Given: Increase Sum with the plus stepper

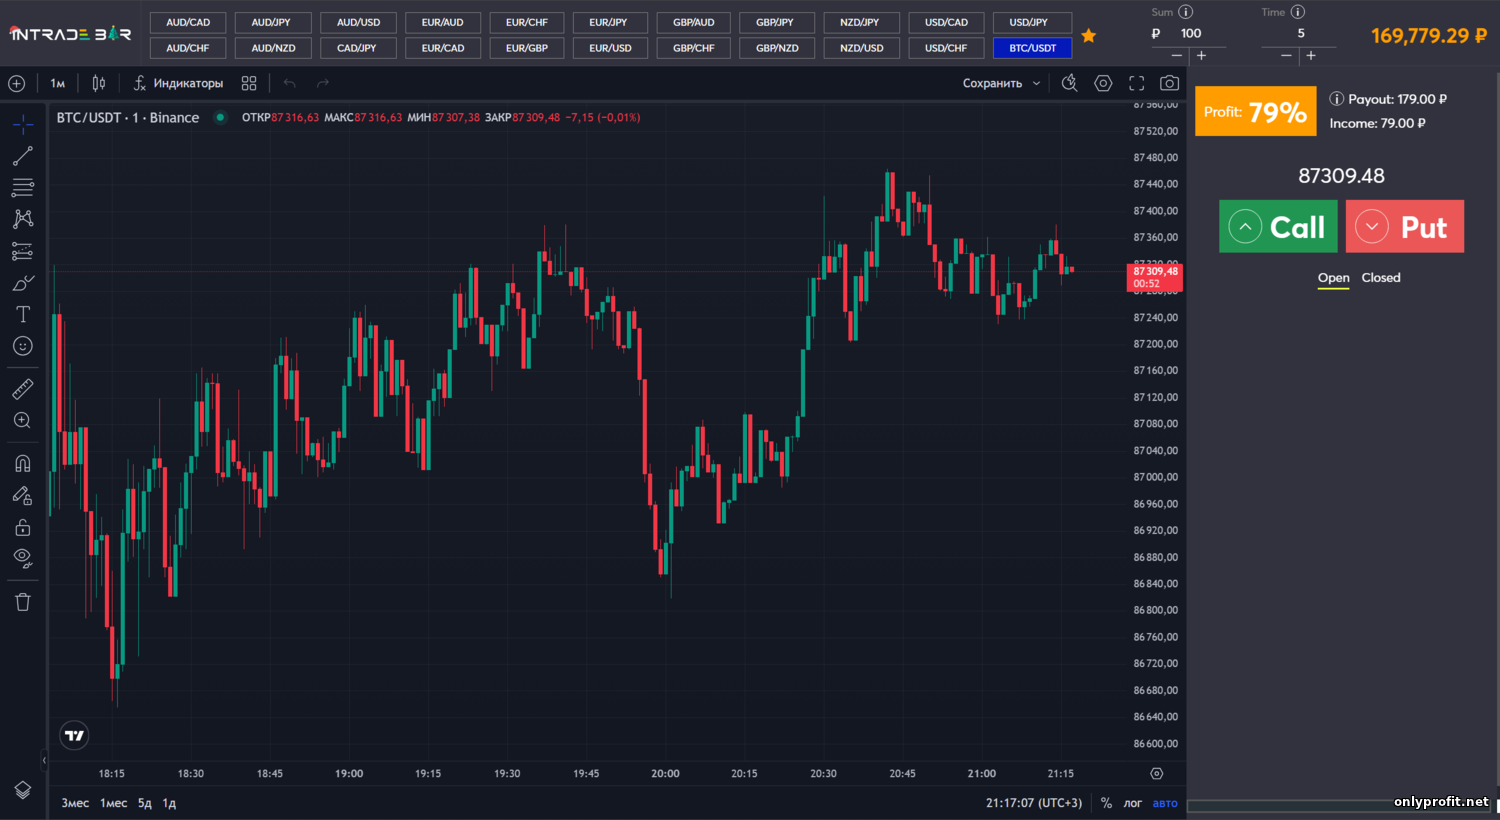Looking at the screenshot, I should pos(1201,56).
